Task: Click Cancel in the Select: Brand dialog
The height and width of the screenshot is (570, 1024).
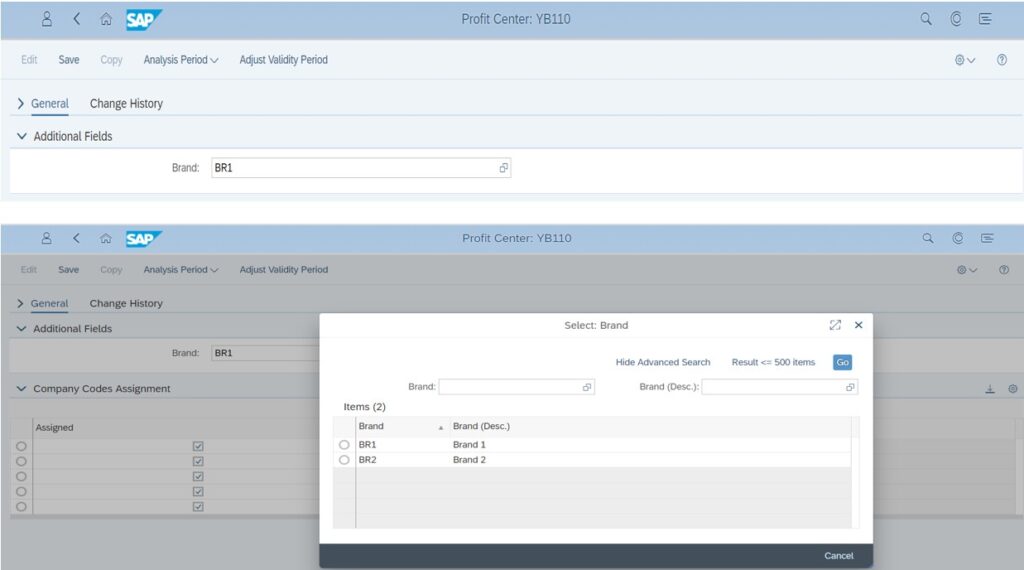Action: pos(838,556)
